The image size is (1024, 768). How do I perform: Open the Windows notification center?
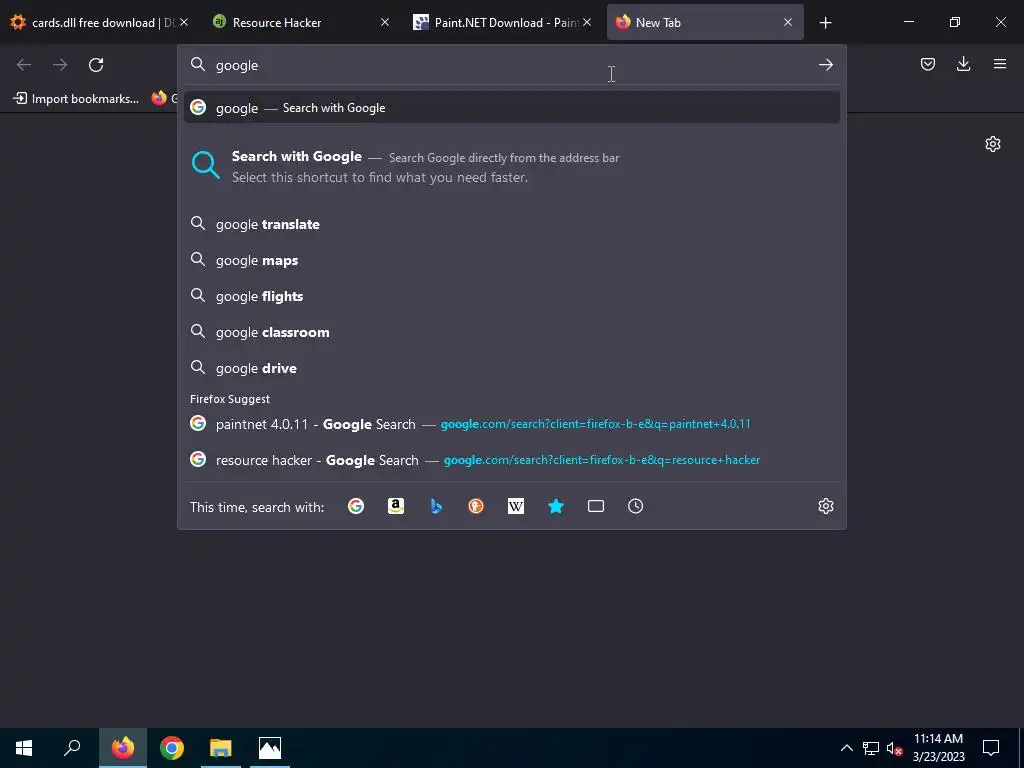[991, 748]
